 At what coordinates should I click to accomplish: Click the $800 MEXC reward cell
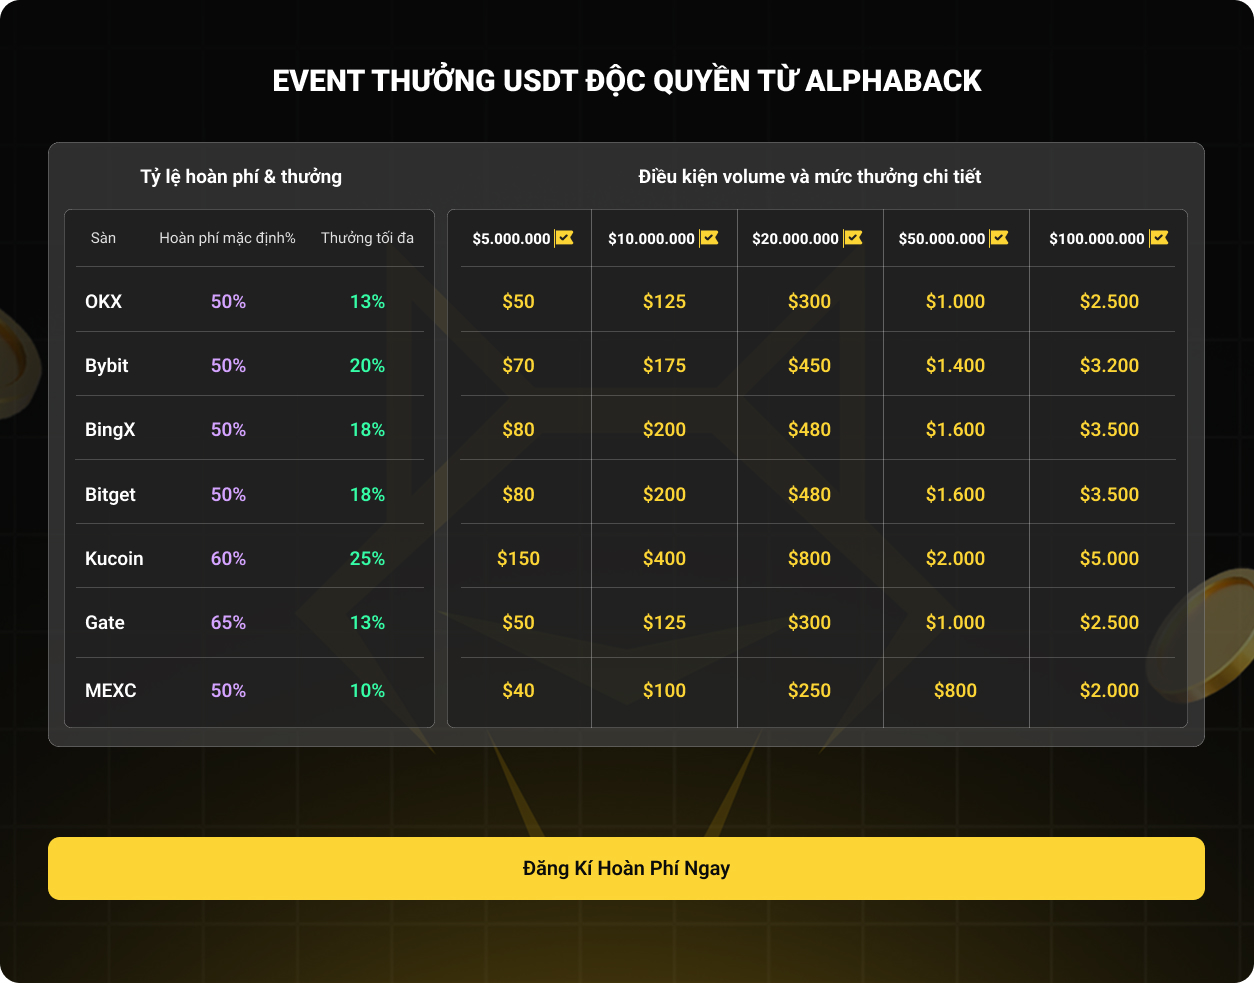pyautogui.click(x=955, y=690)
